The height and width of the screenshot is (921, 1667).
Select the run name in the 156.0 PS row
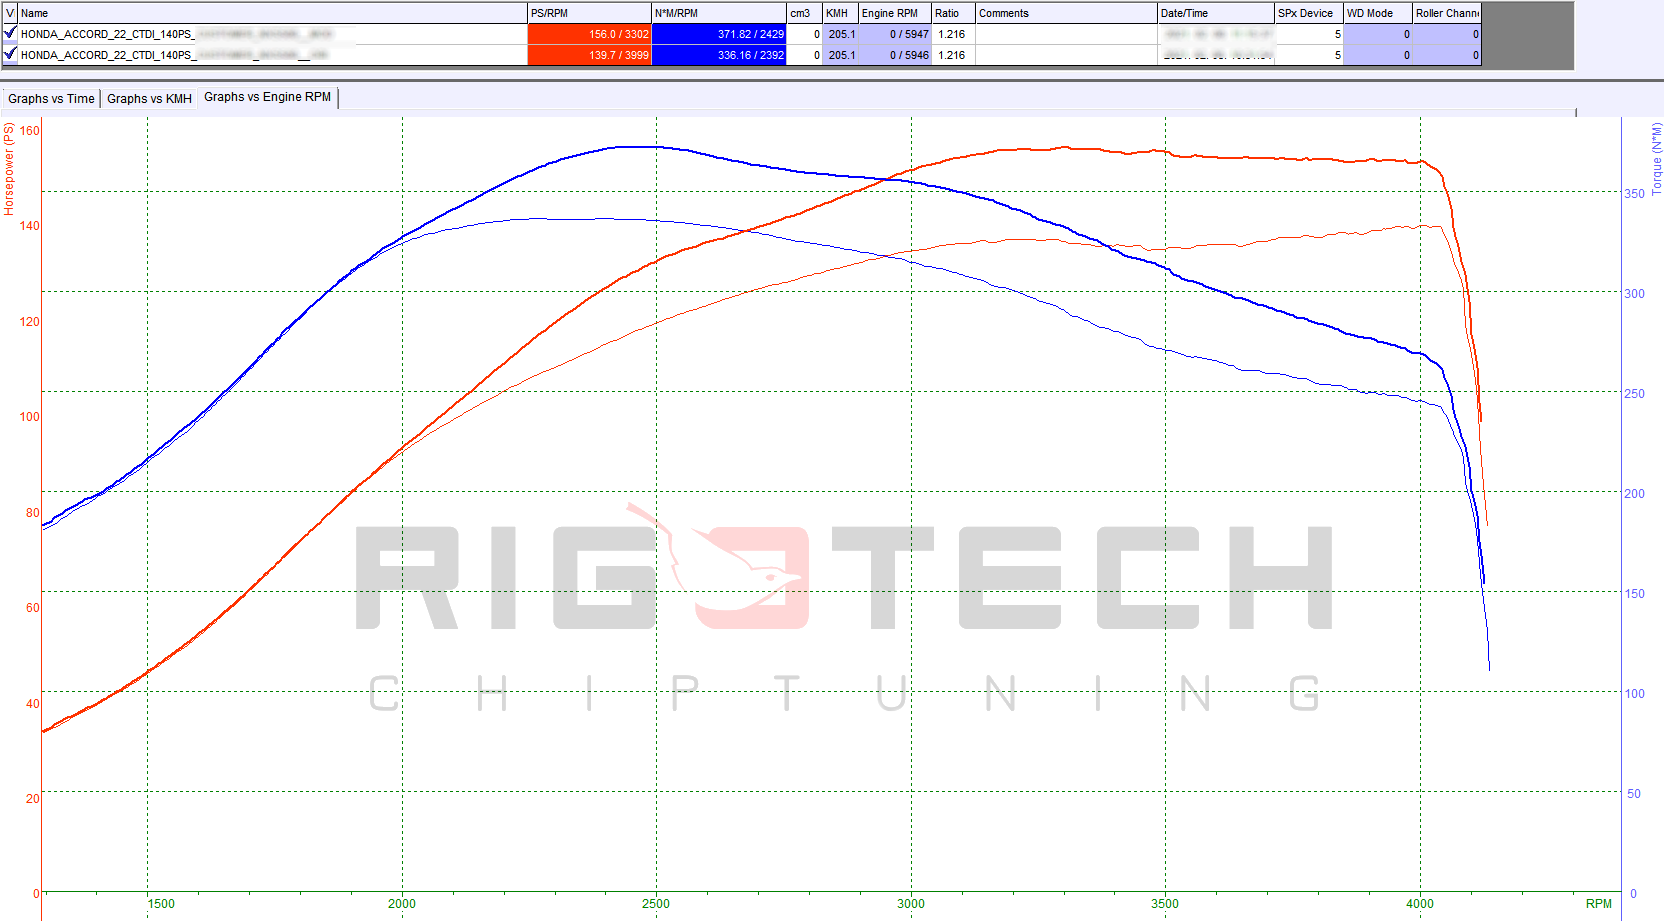click(x=272, y=34)
